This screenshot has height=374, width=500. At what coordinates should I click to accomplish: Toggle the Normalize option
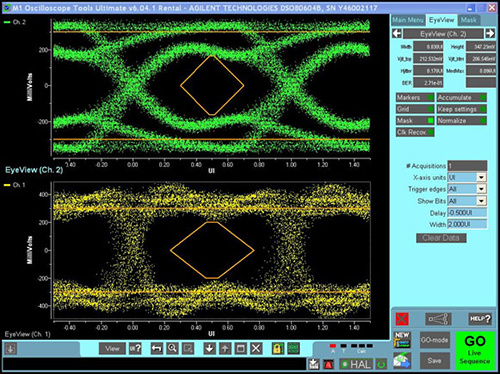coord(462,120)
